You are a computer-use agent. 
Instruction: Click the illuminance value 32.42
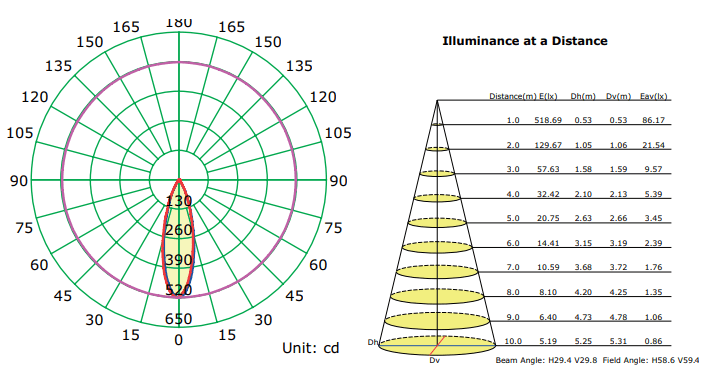coord(548,194)
